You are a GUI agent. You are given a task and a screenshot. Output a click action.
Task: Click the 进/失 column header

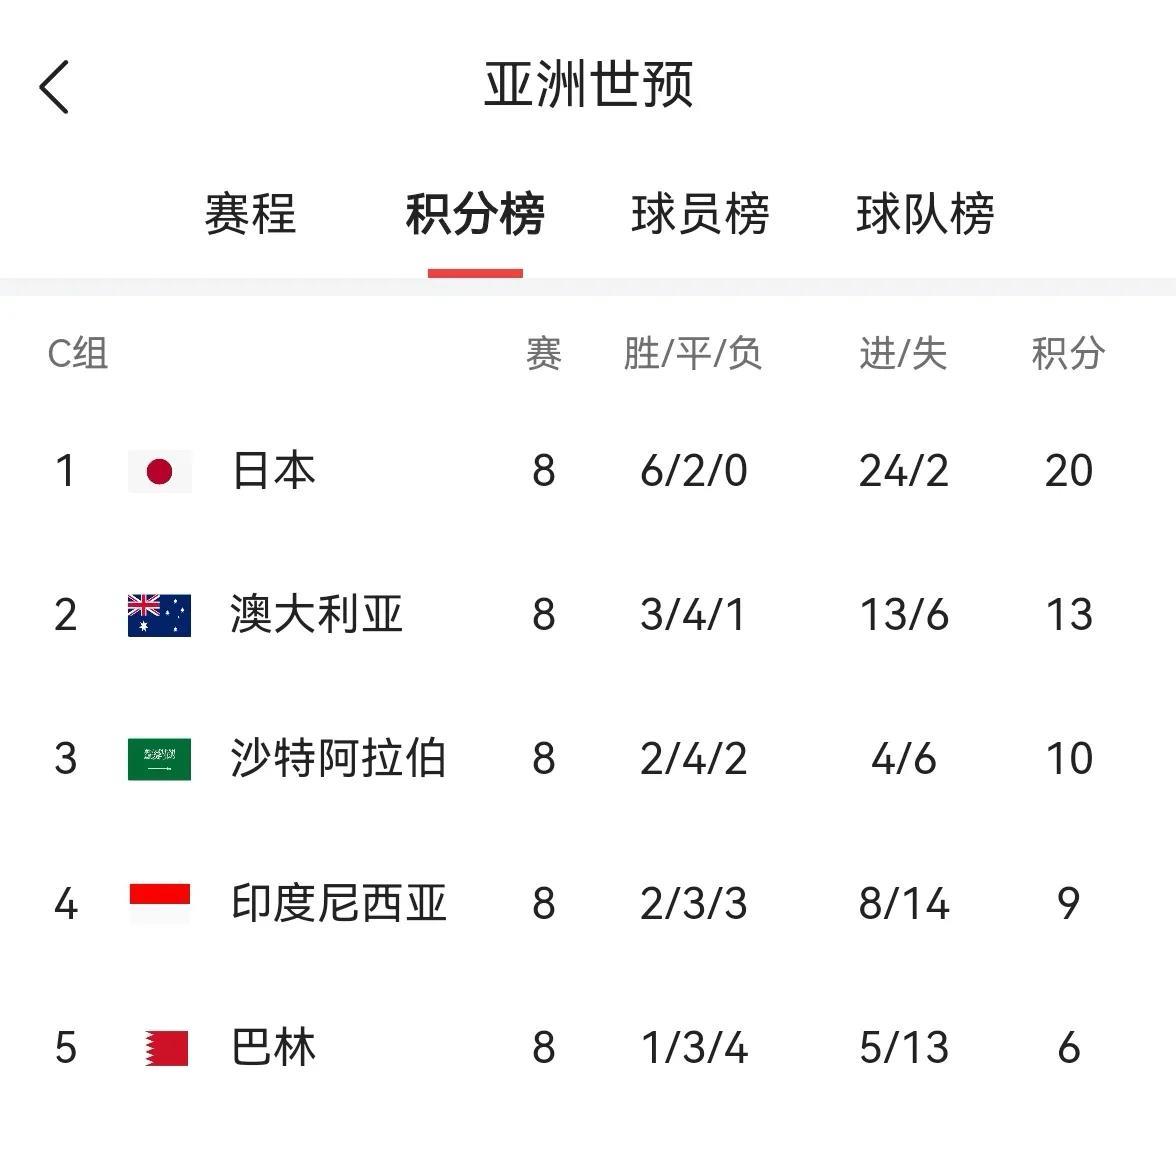tap(904, 353)
